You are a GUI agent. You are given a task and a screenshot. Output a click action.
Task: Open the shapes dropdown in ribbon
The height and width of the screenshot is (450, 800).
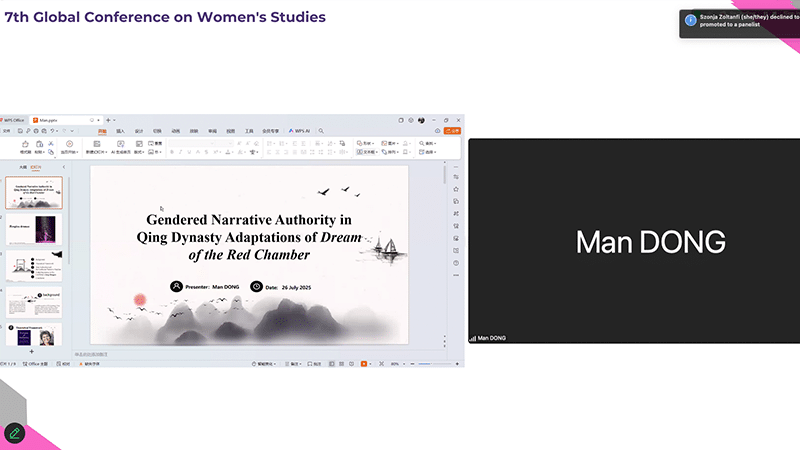pyautogui.click(x=366, y=143)
